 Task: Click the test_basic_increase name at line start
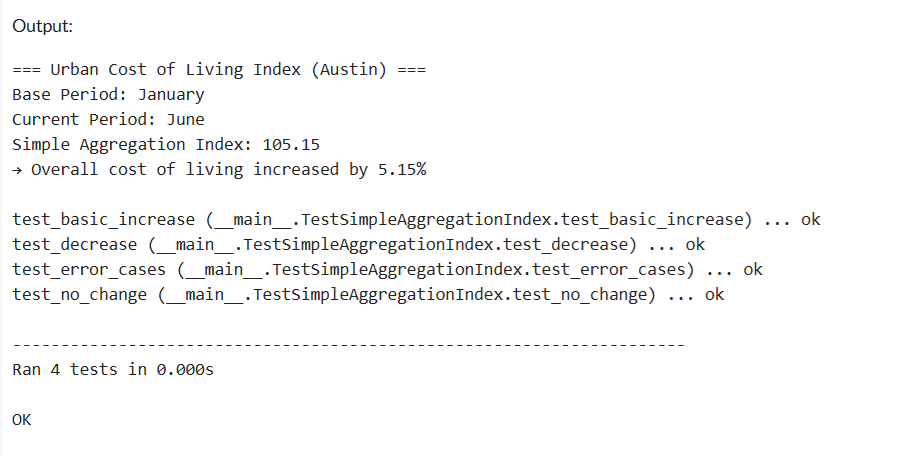(103, 220)
